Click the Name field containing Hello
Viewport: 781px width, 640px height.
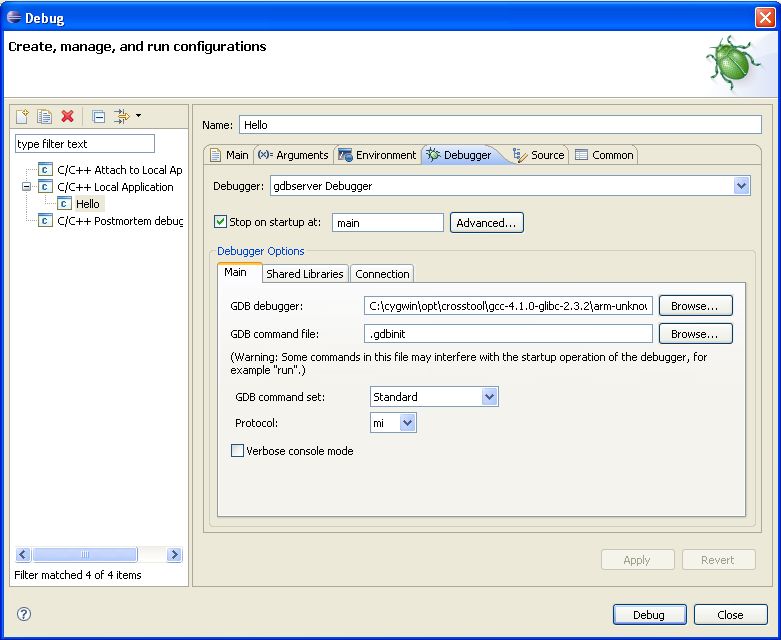coord(500,125)
